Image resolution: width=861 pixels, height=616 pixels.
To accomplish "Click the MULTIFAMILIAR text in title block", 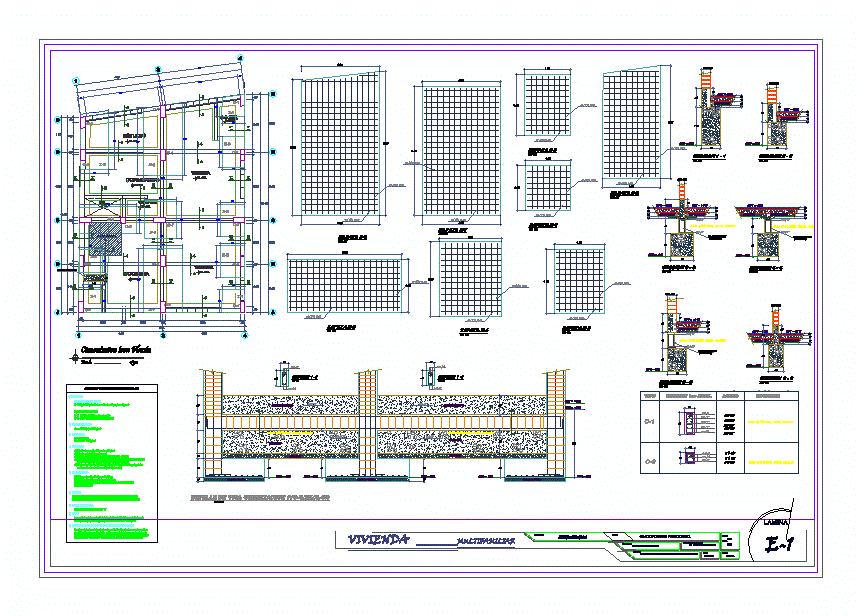I will click(x=485, y=541).
